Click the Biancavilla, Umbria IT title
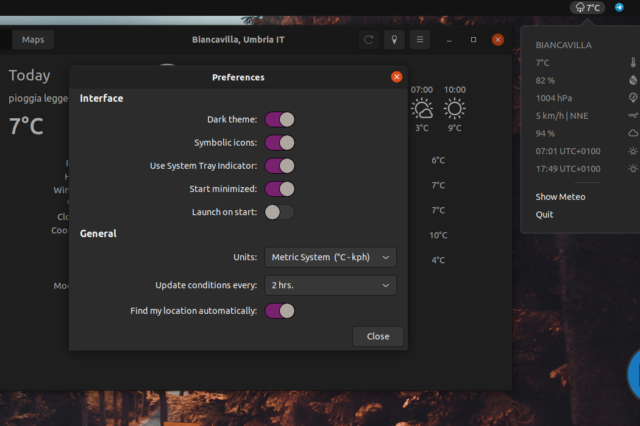Image resolution: width=640 pixels, height=426 pixels. (x=238, y=40)
